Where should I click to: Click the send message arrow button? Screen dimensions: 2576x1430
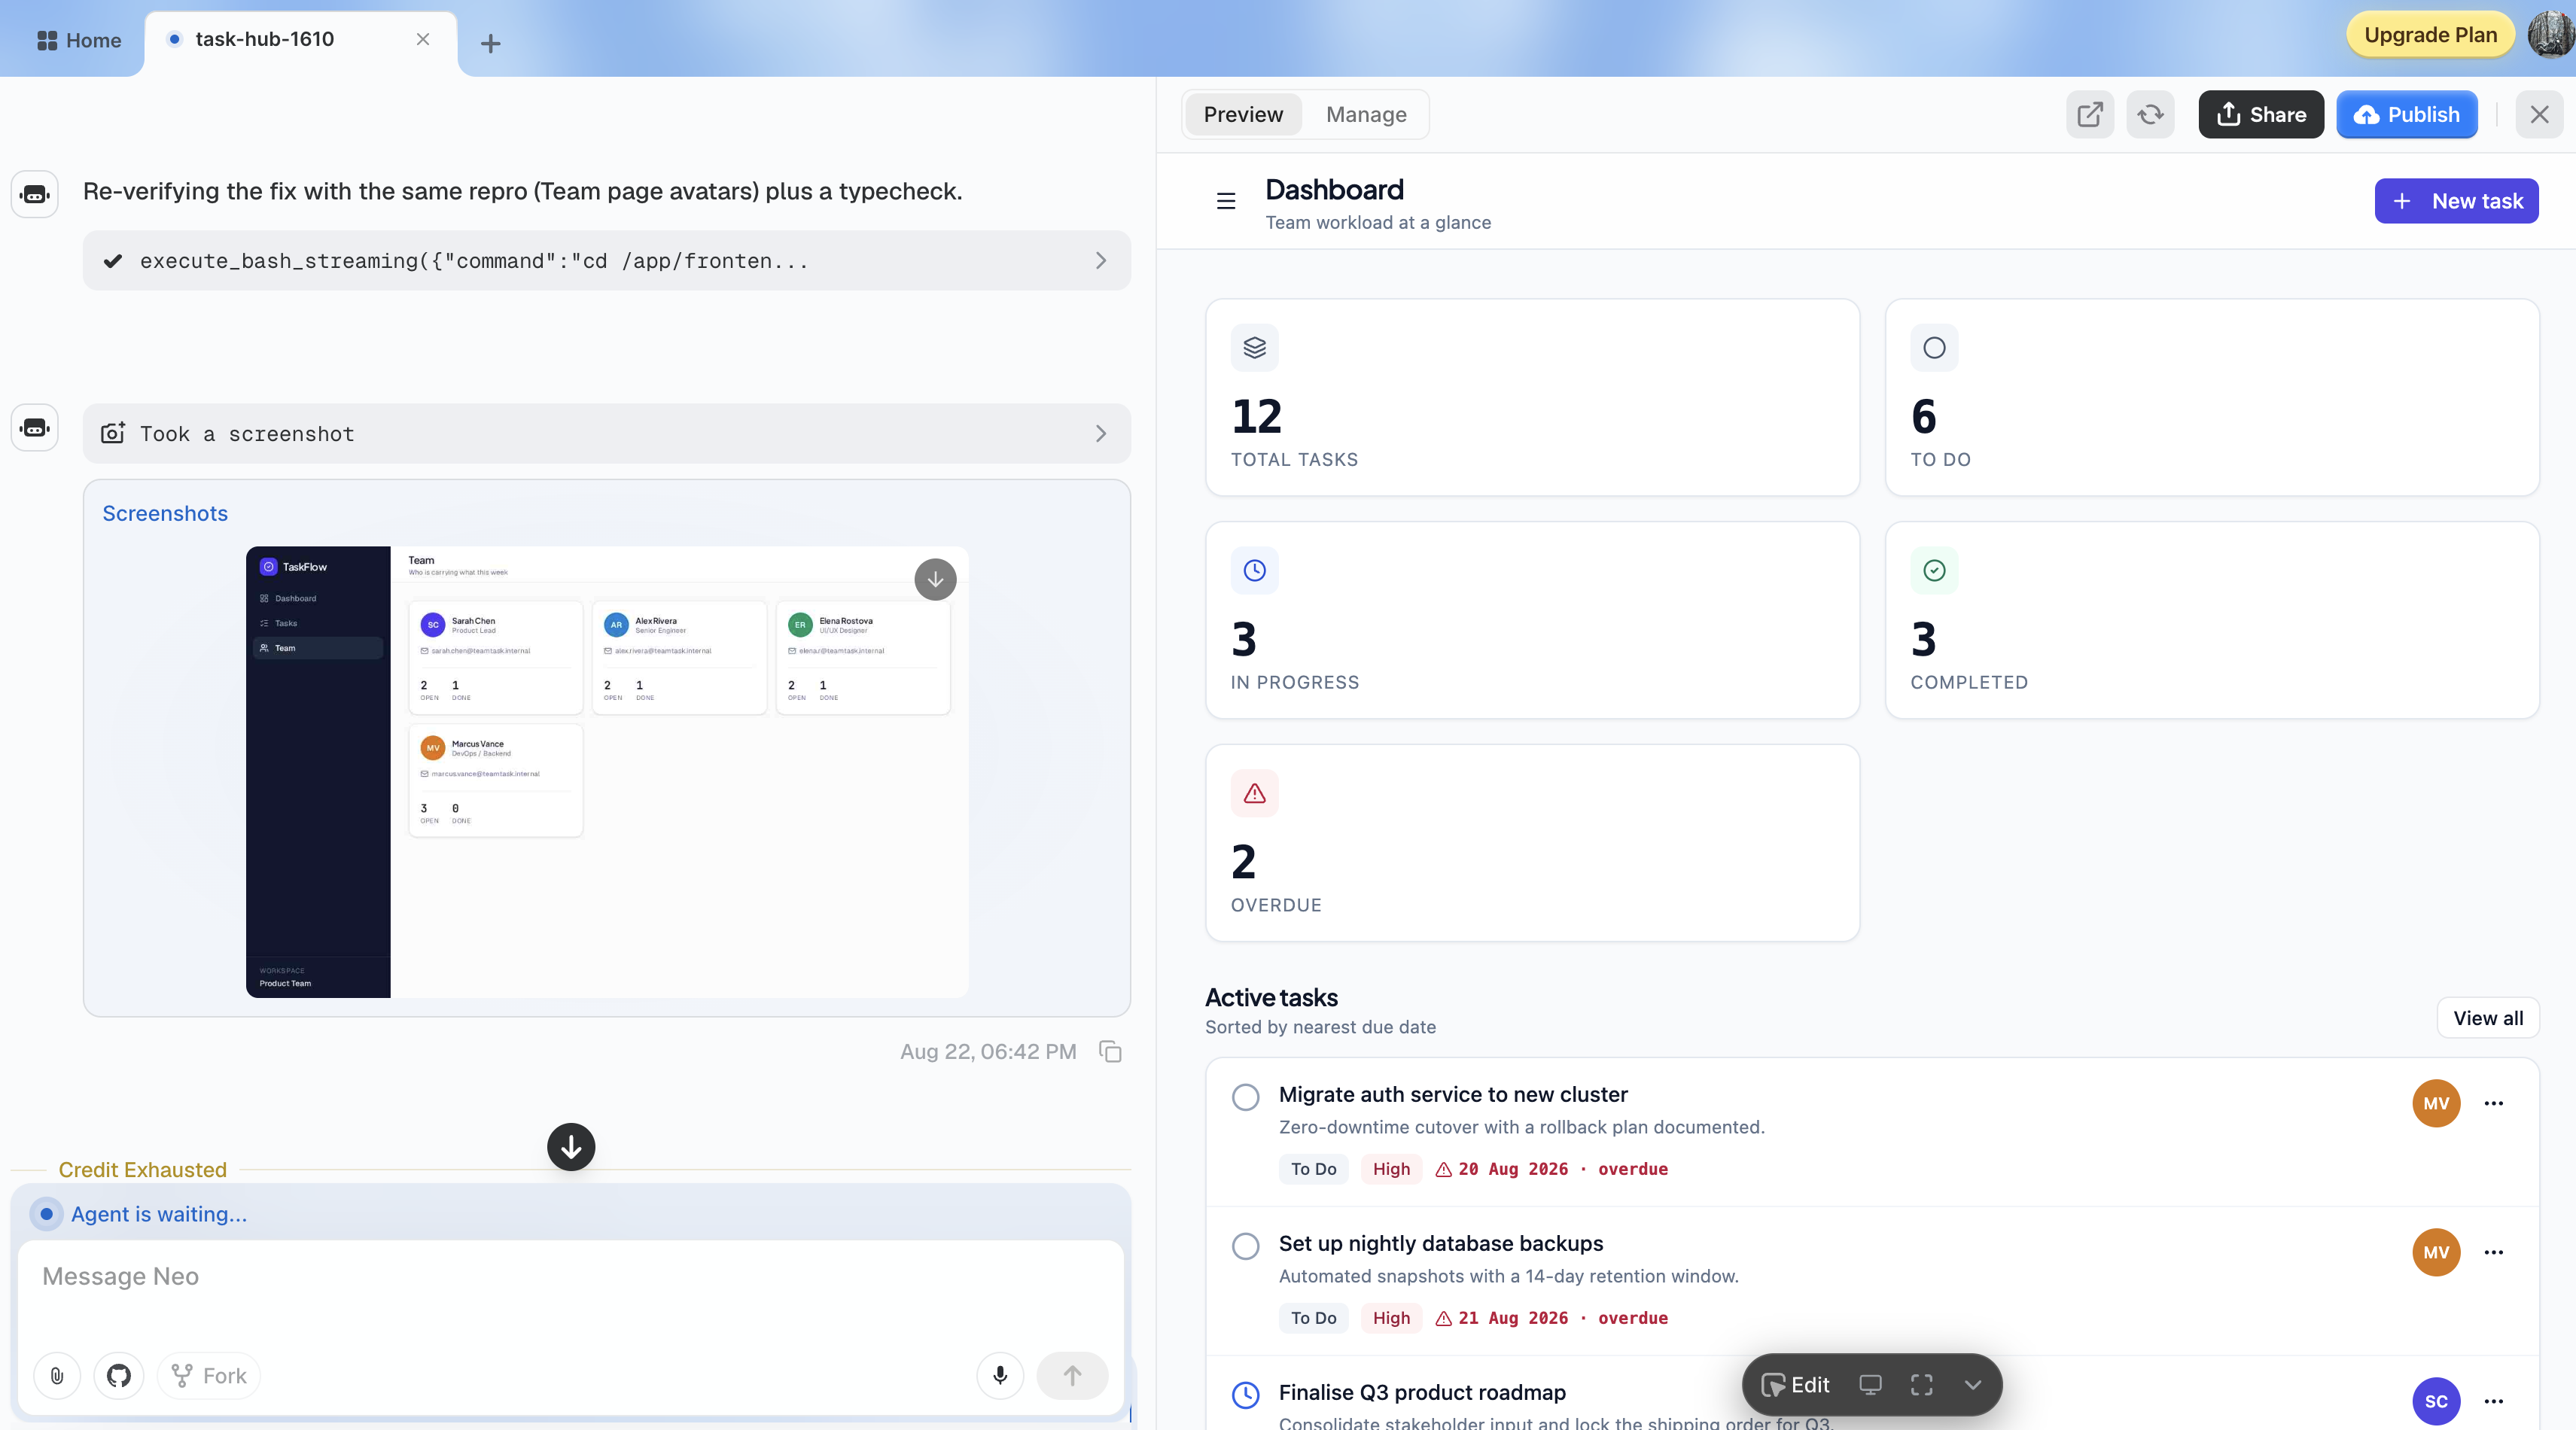click(x=1072, y=1376)
